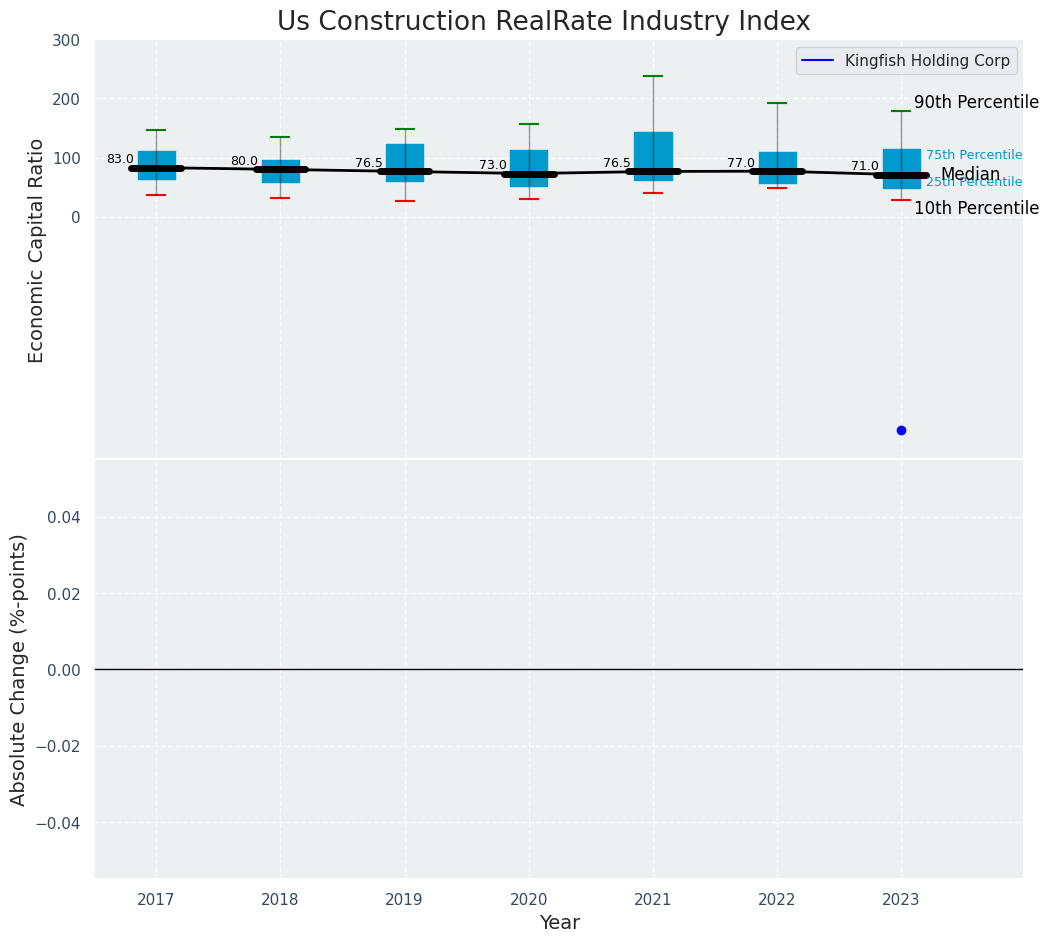
Task: Click the blue line sample in the legend
Action: point(819,61)
